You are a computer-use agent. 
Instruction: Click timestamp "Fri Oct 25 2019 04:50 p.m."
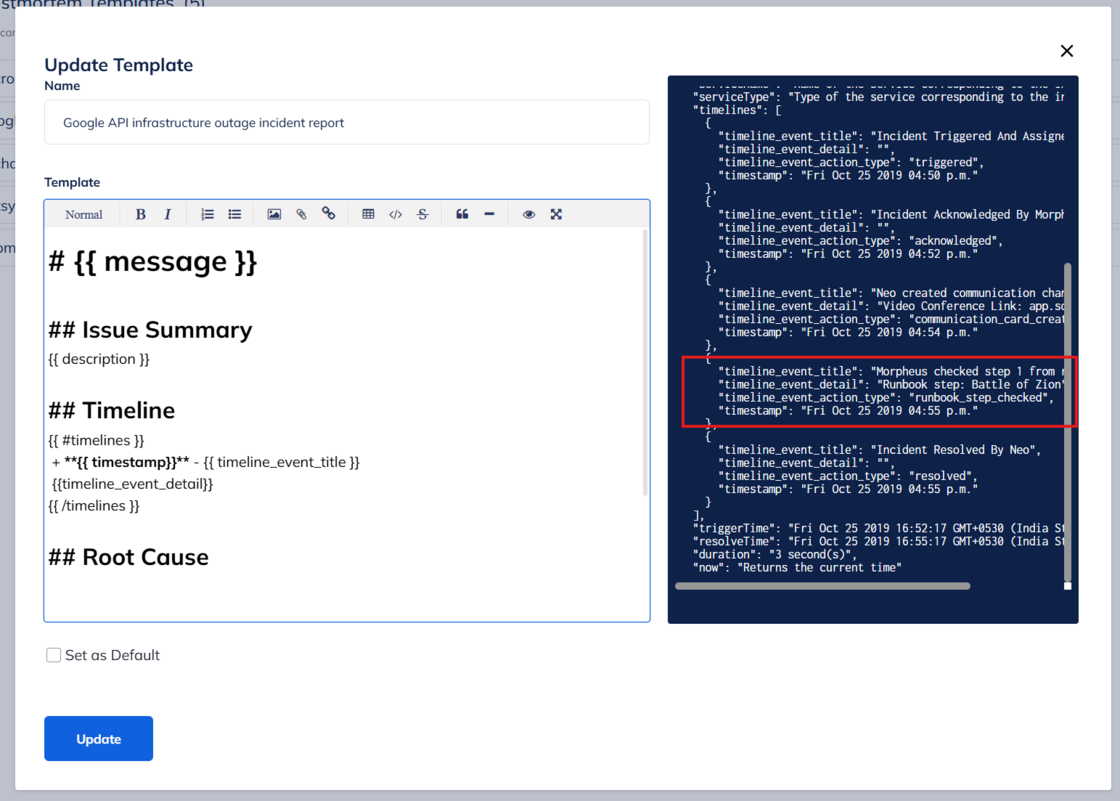tap(848, 175)
